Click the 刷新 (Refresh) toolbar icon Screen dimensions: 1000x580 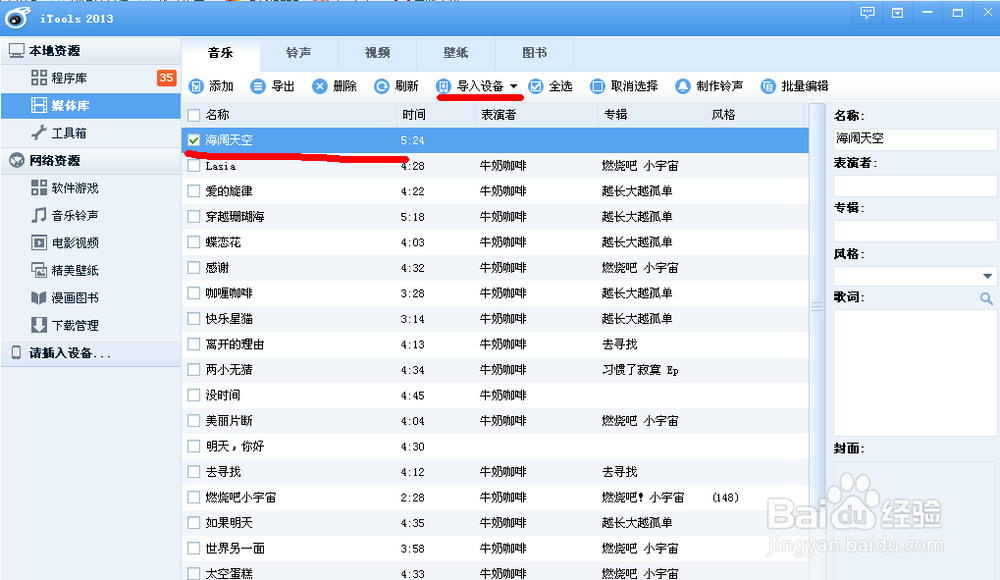point(381,86)
